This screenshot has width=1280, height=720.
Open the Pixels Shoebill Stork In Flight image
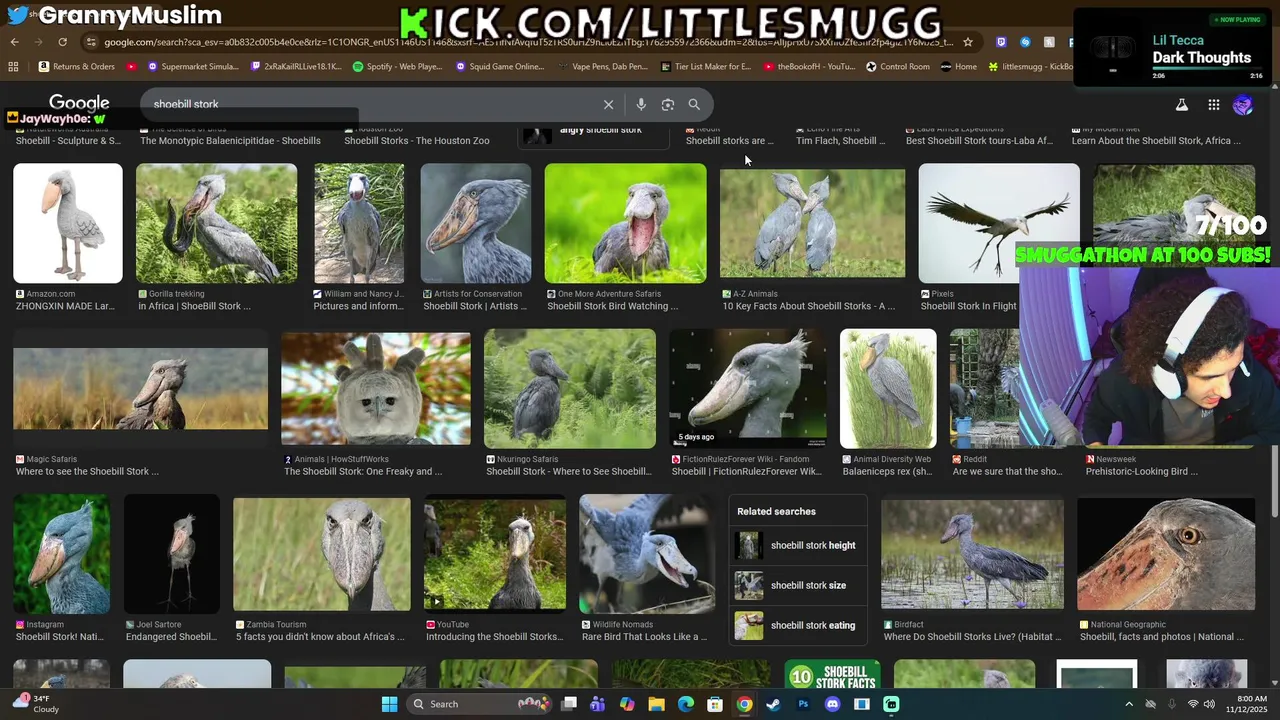999,224
